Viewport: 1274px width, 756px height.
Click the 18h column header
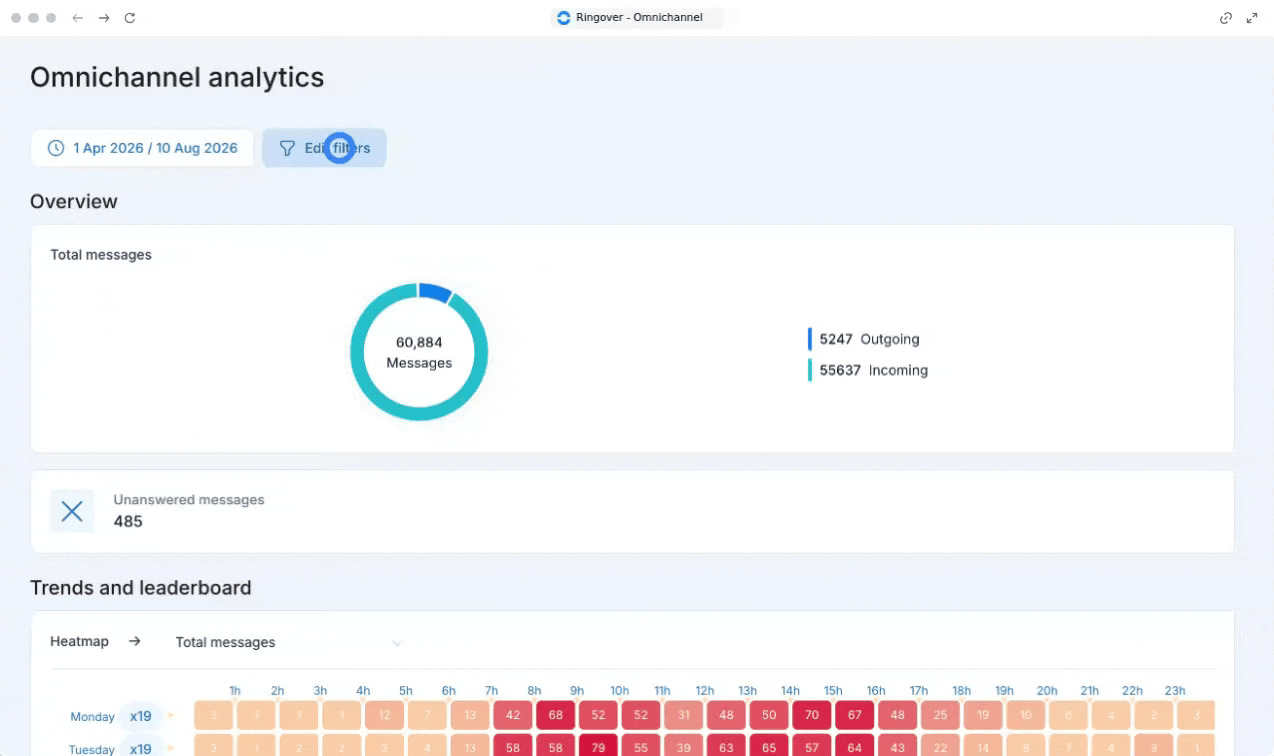pyautogui.click(x=961, y=690)
